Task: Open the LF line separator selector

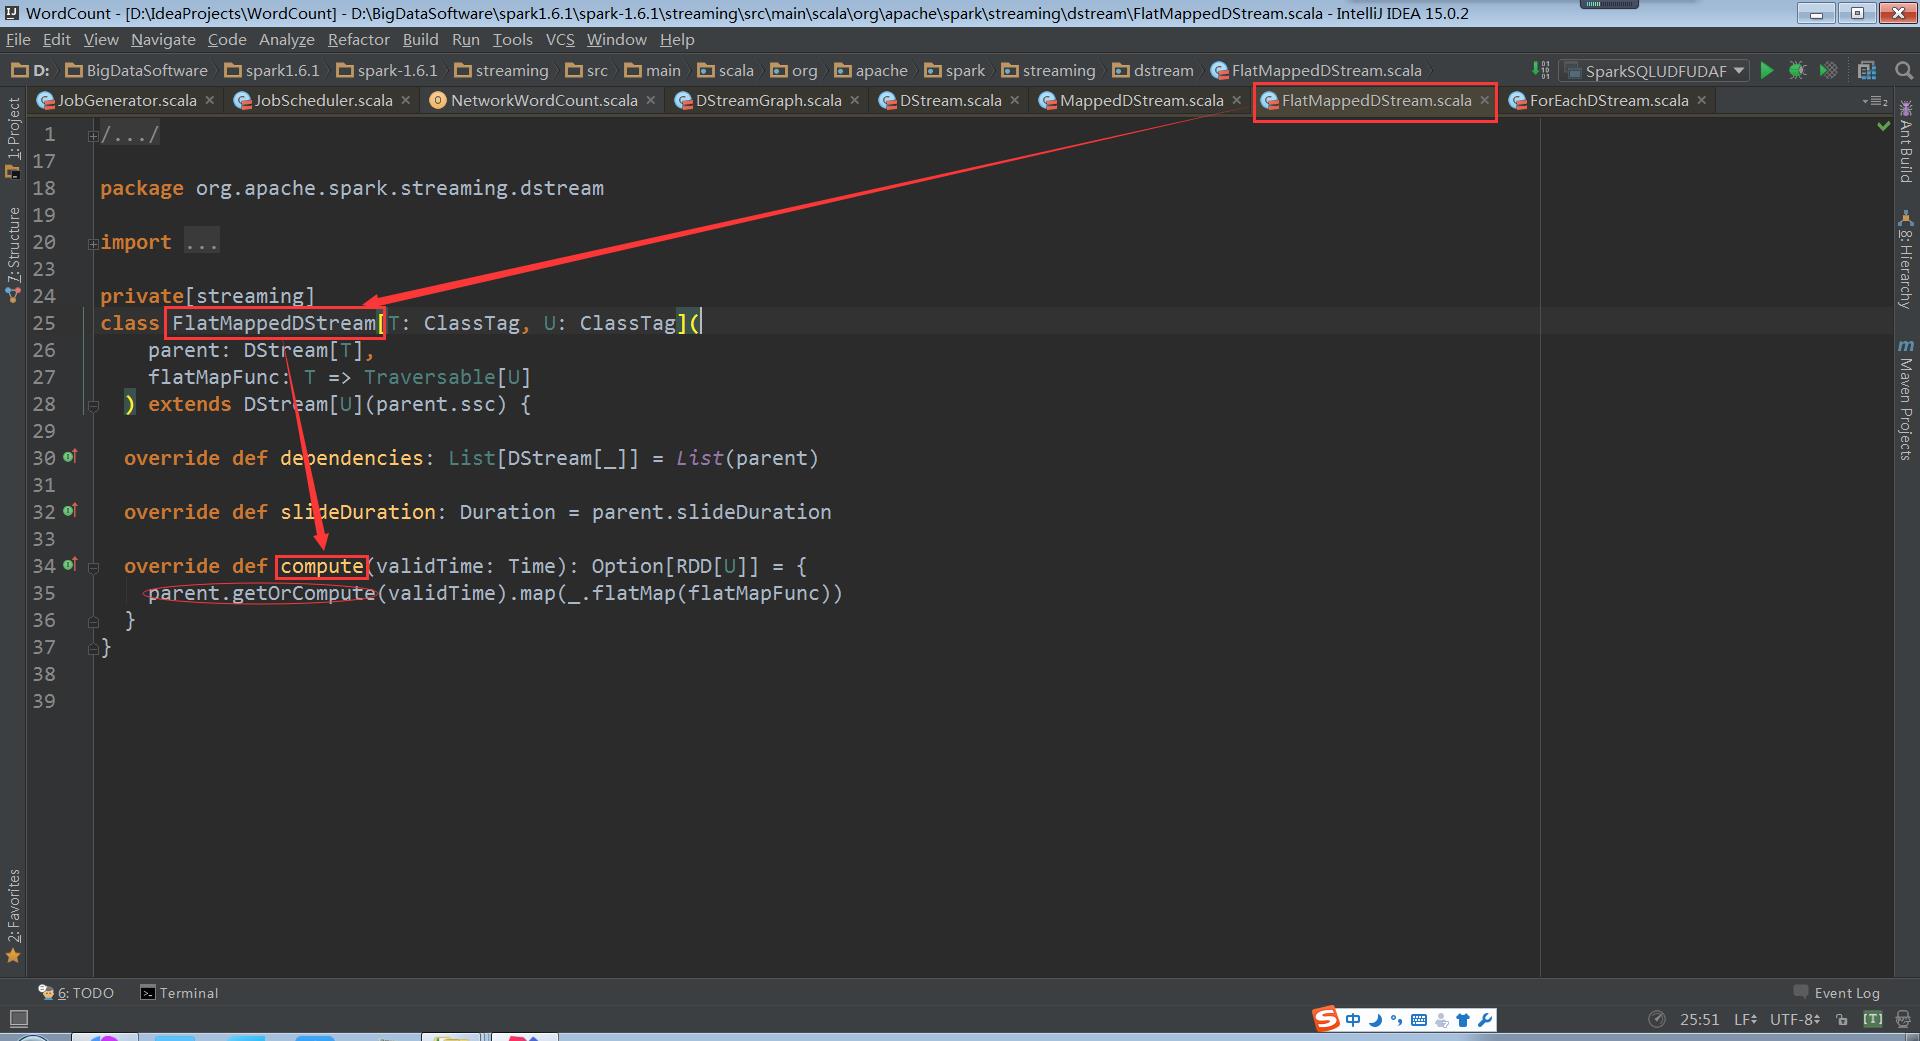Action: pyautogui.click(x=1745, y=1019)
